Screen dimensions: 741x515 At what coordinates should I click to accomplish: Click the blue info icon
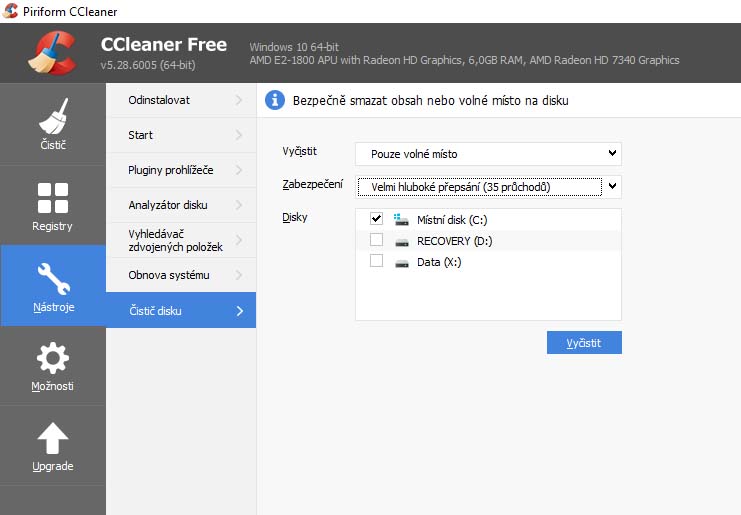[275, 100]
